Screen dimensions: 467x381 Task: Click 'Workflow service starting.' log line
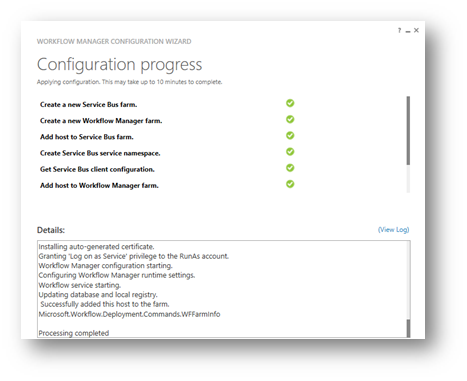click(80, 285)
